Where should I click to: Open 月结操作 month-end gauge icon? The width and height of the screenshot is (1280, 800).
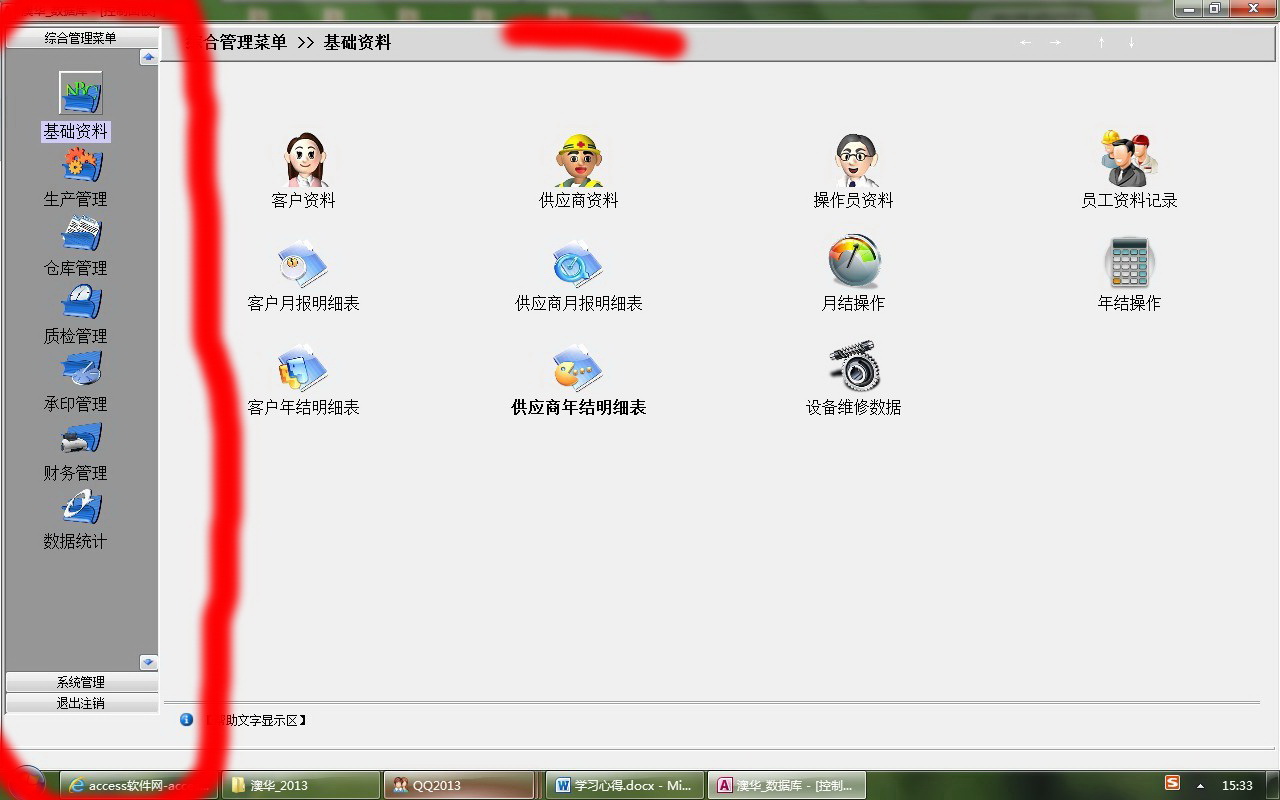pyautogui.click(x=854, y=262)
